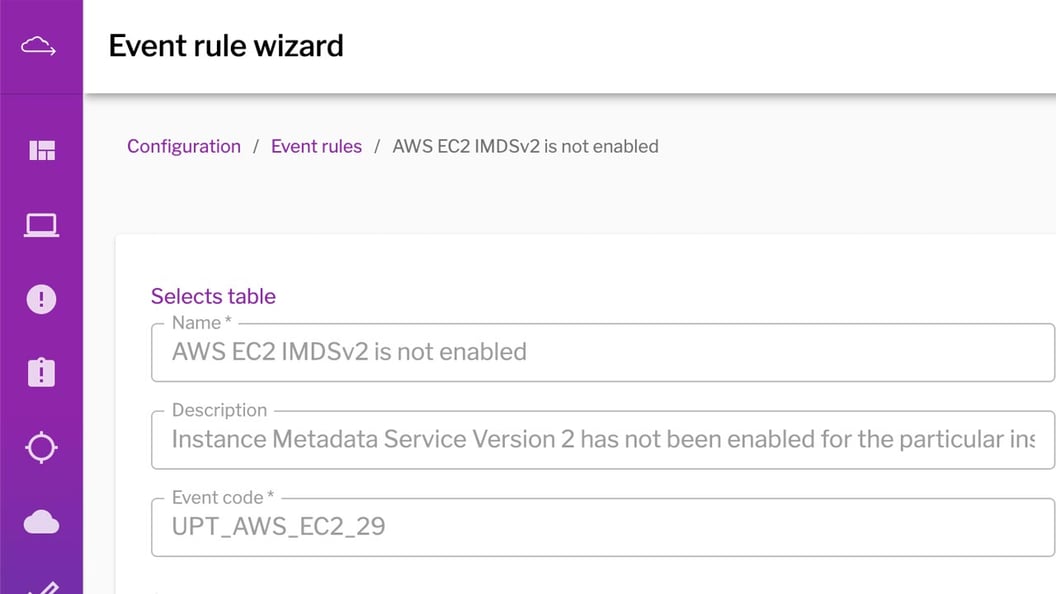Open the dashboard panel from the sidebar
Screen dimensions: 1056x594
[41, 150]
